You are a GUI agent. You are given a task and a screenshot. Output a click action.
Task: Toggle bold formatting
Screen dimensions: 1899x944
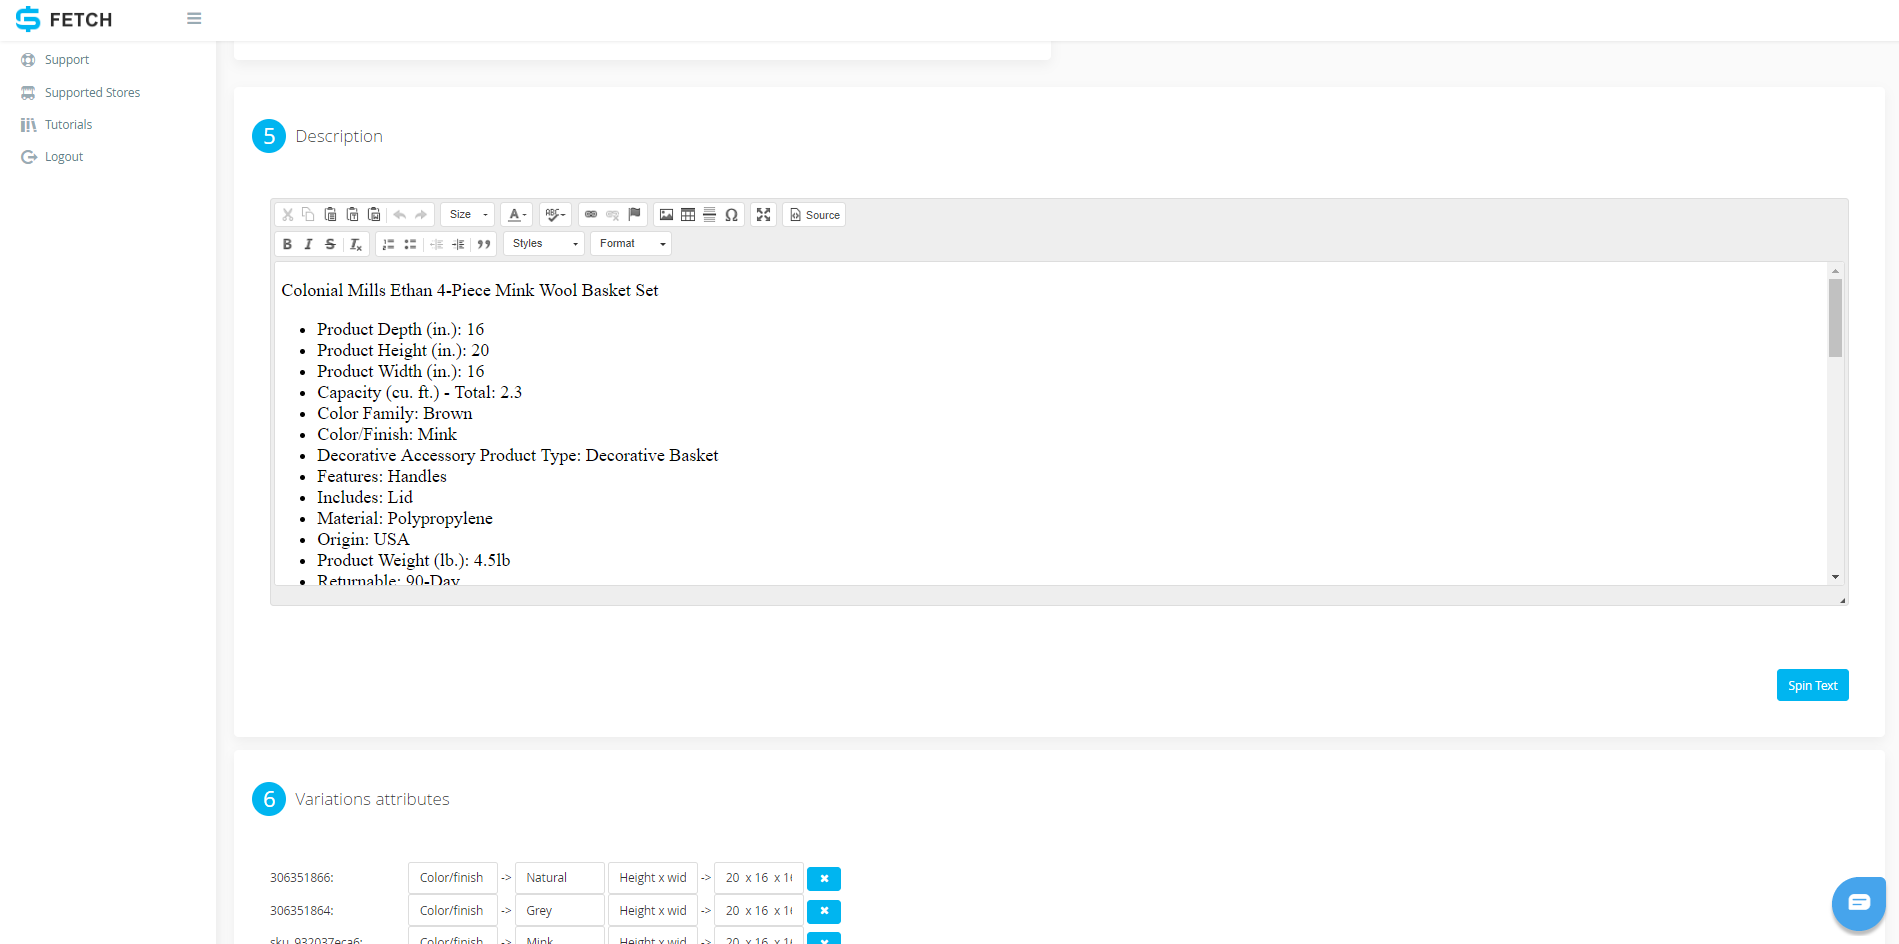point(287,244)
